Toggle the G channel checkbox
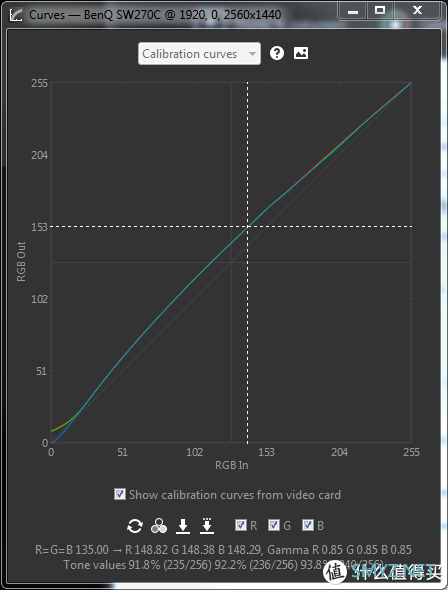 (x=274, y=525)
